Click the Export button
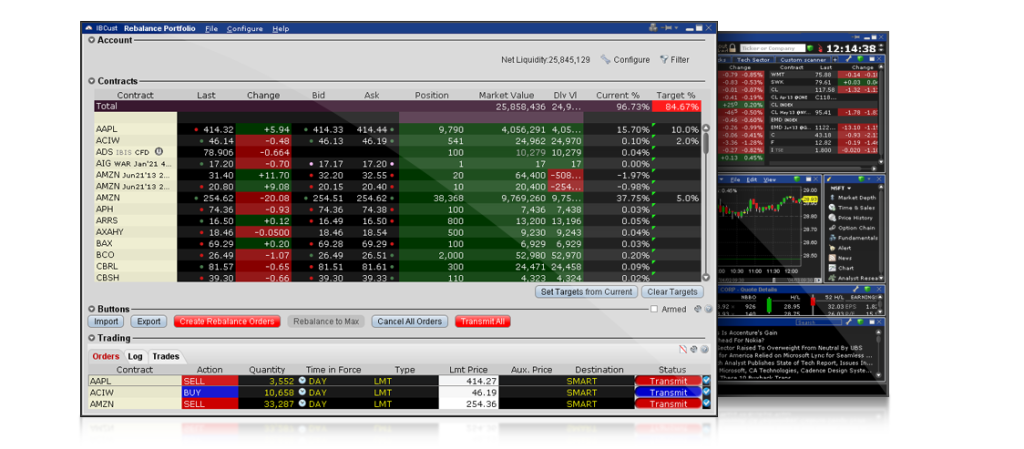This screenshot has height=449, width=1024. [149, 321]
